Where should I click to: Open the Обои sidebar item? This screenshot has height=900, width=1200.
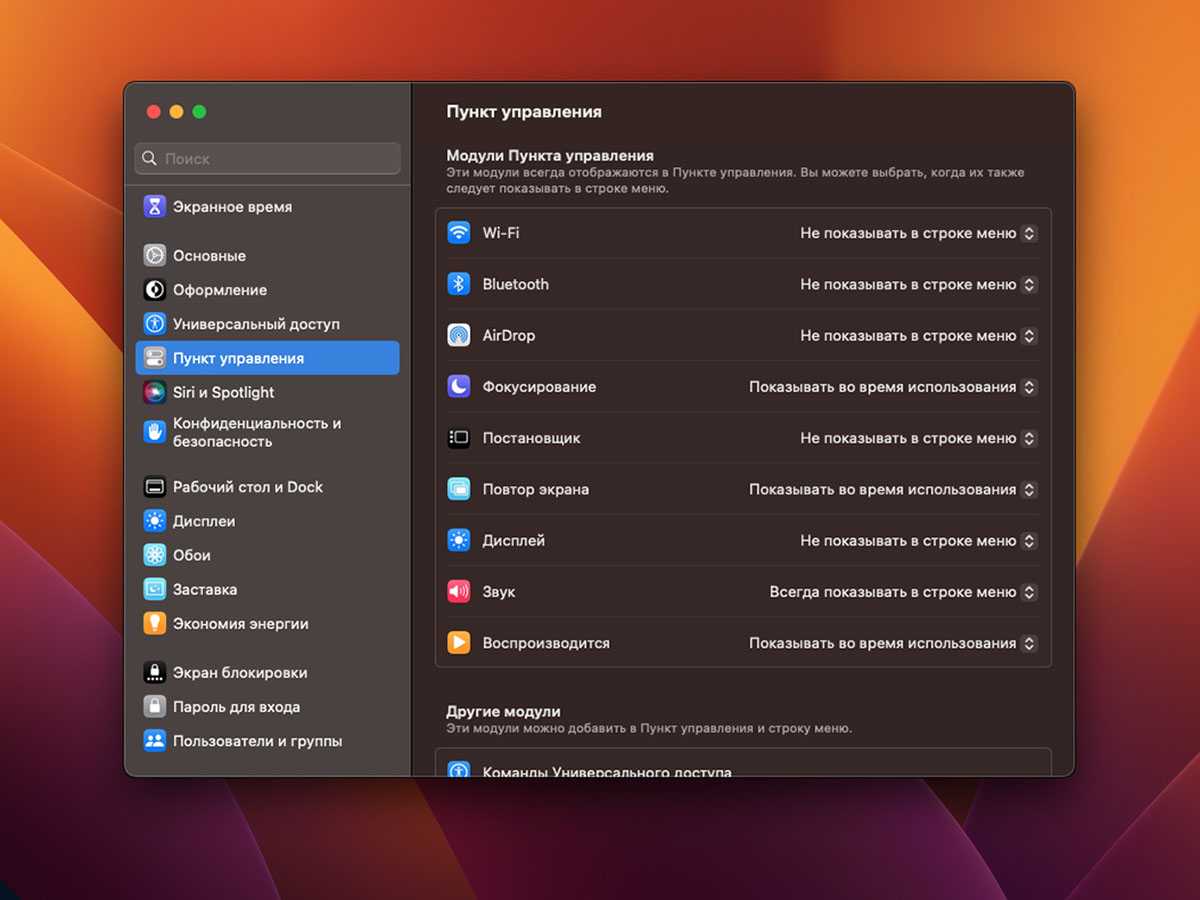pos(191,555)
